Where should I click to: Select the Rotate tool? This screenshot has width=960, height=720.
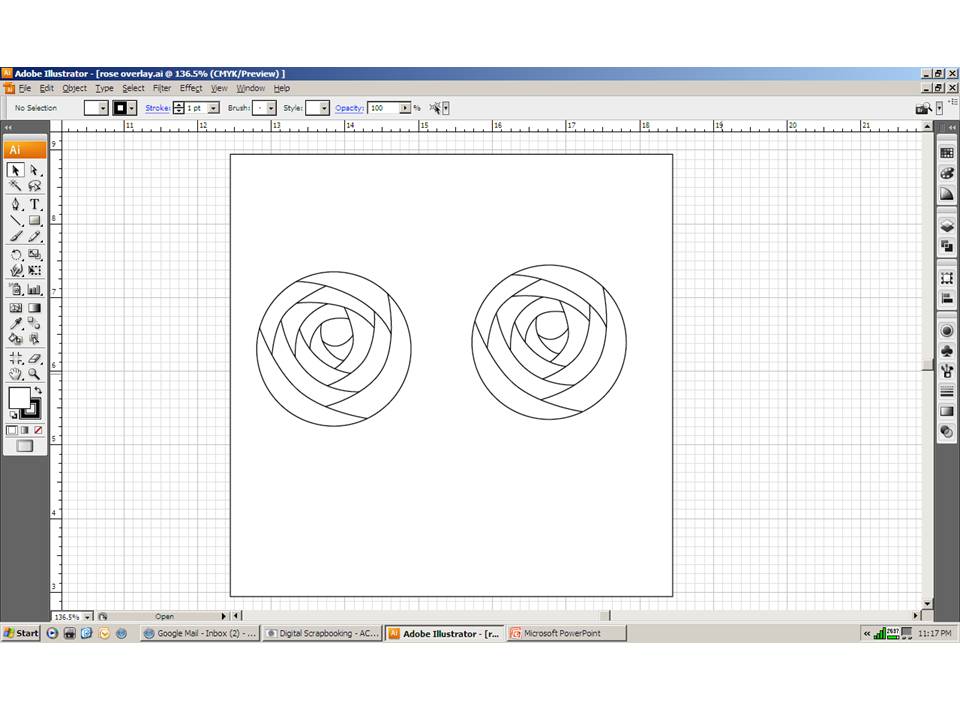(x=16, y=255)
